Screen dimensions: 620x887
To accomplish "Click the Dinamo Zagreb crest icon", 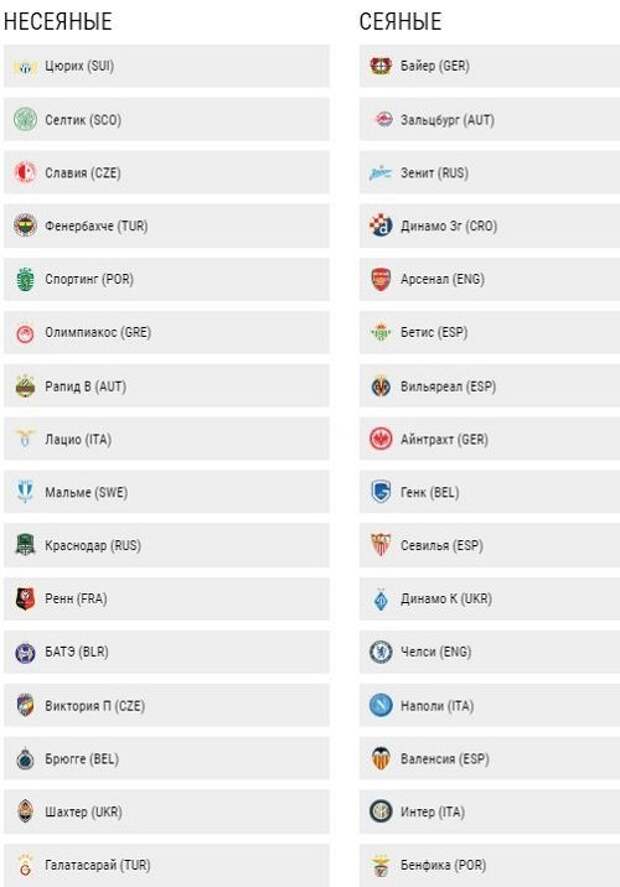I will [381, 227].
